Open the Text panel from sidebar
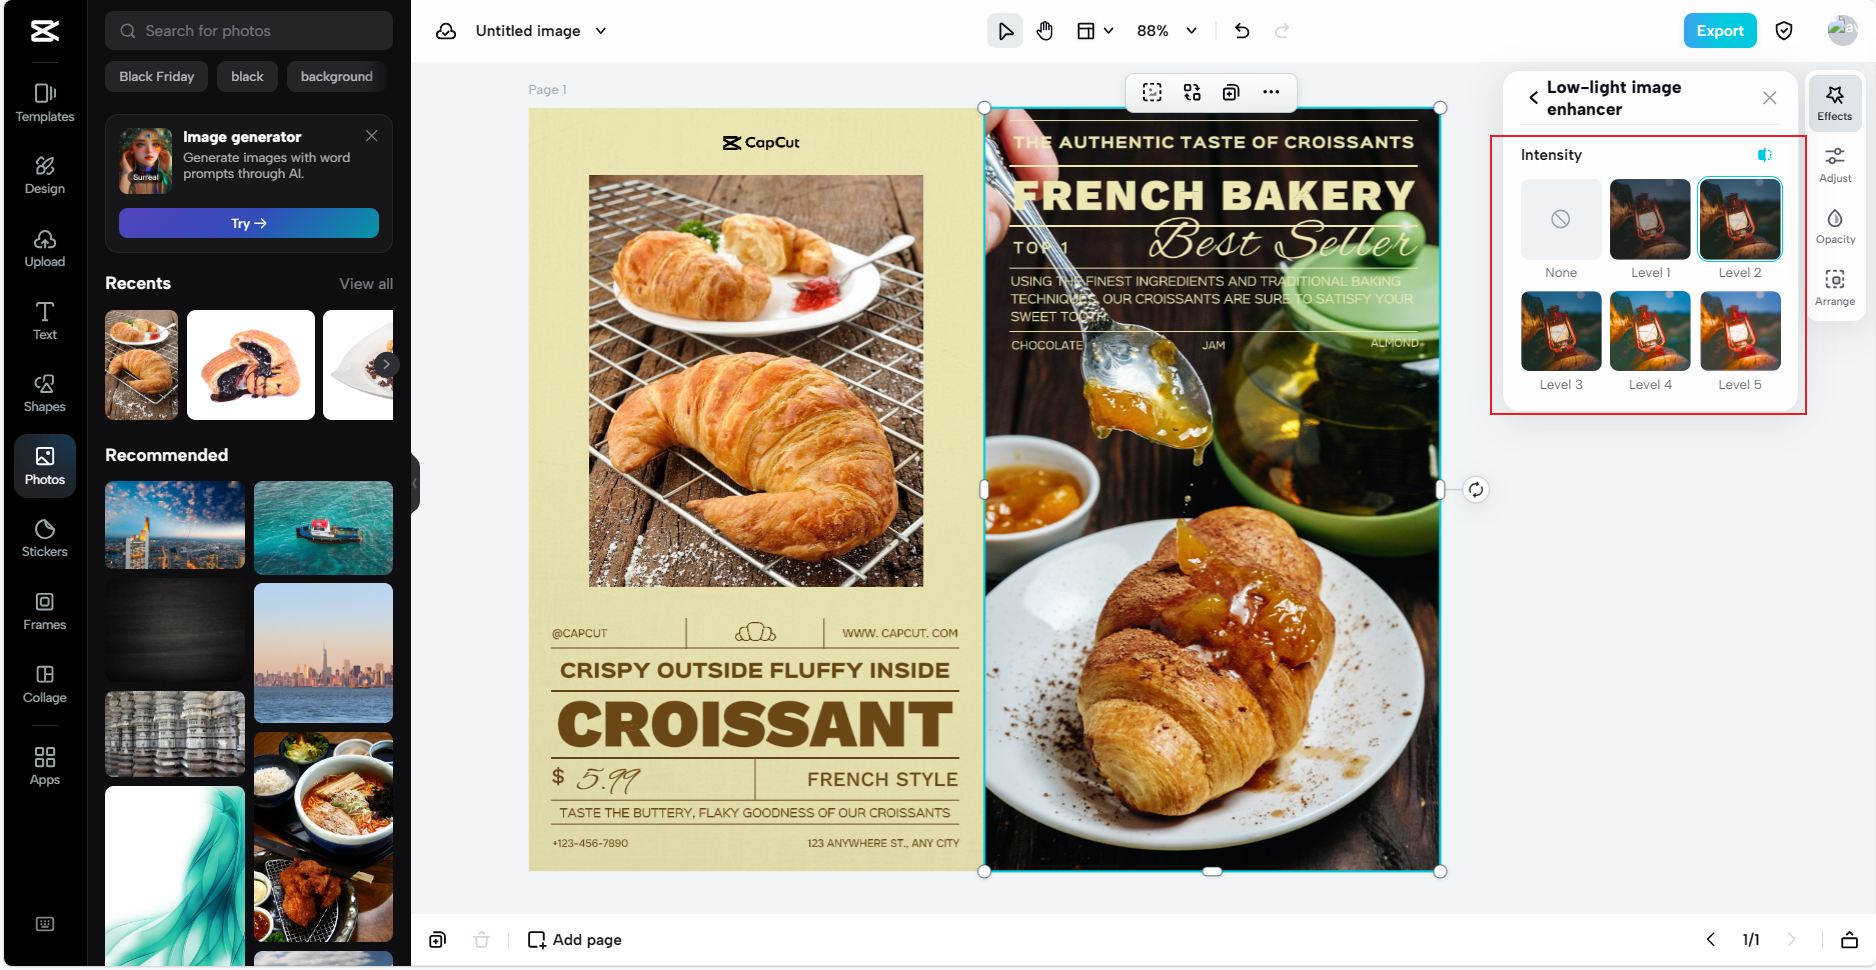The image size is (1876, 970). click(44, 320)
